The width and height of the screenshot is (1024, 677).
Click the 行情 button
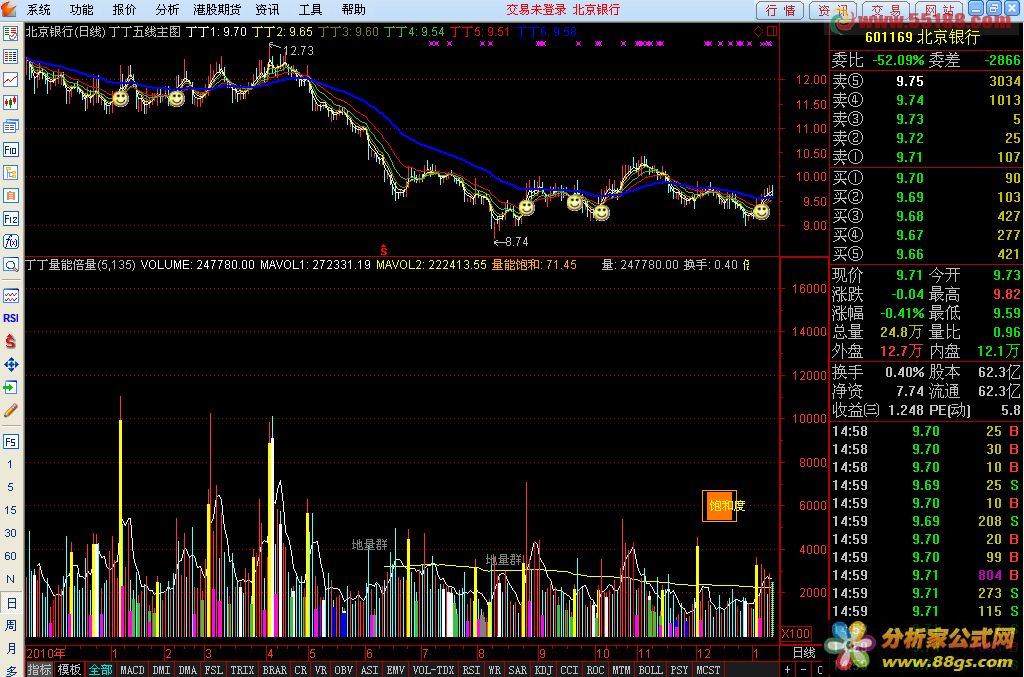pyautogui.click(x=780, y=10)
